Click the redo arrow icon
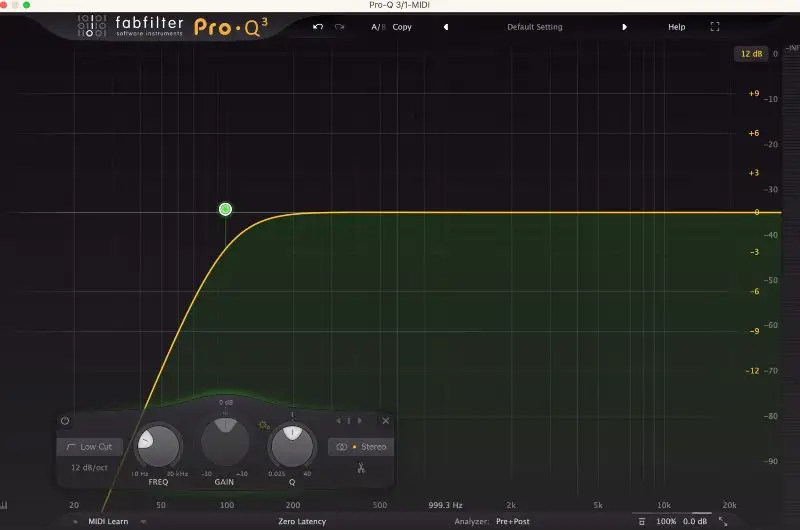Image resolution: width=800 pixels, height=530 pixels. coord(339,27)
